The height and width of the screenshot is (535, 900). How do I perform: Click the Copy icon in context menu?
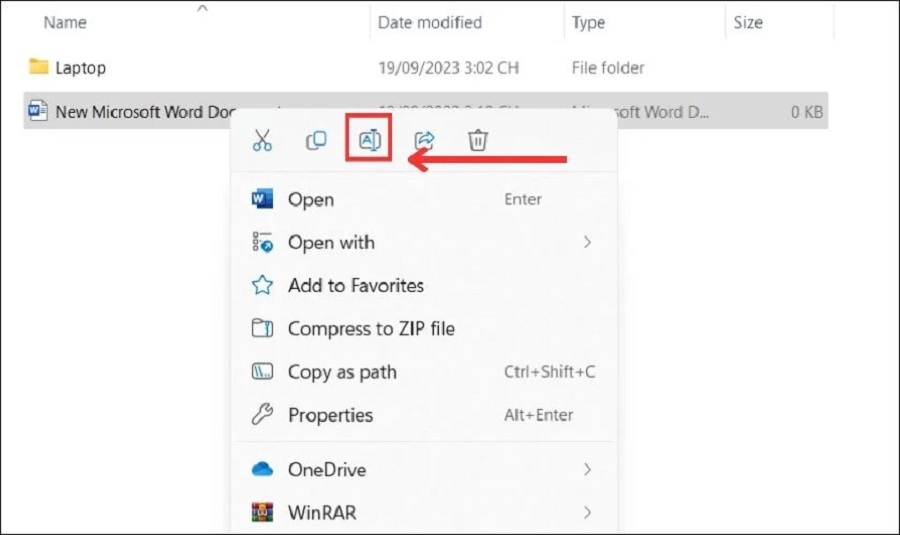[x=316, y=140]
